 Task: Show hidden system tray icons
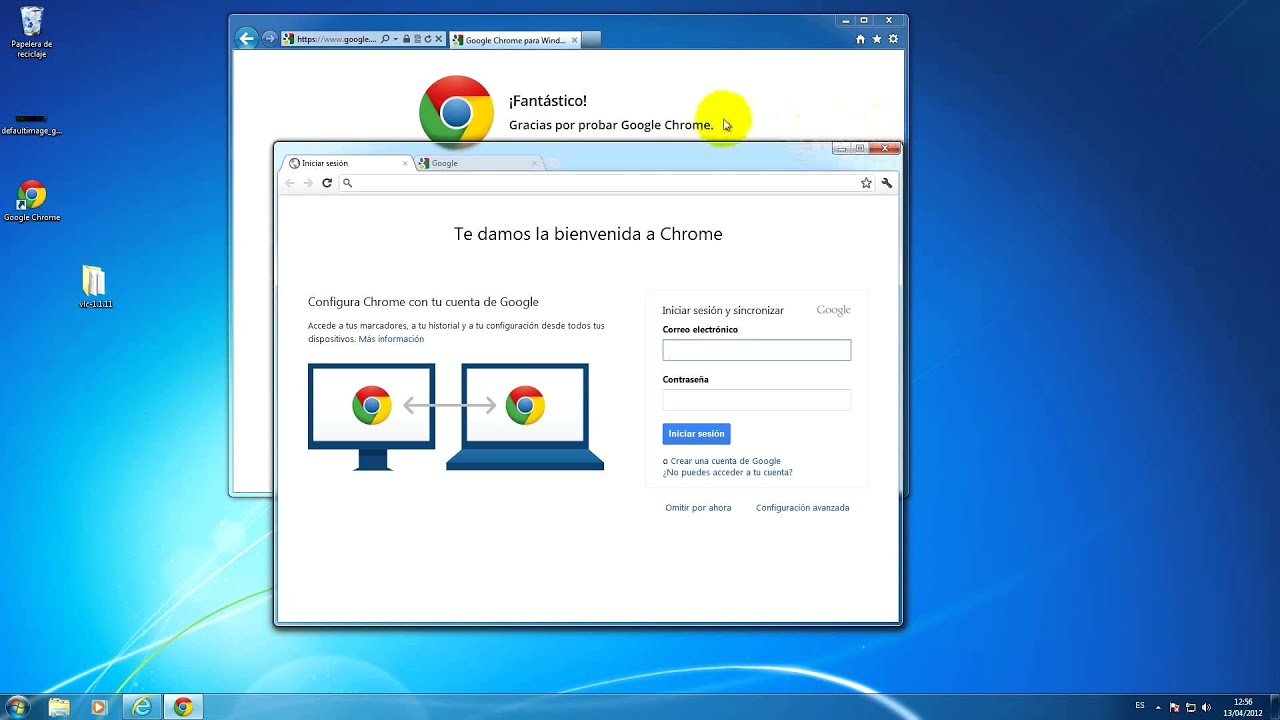(1160, 707)
